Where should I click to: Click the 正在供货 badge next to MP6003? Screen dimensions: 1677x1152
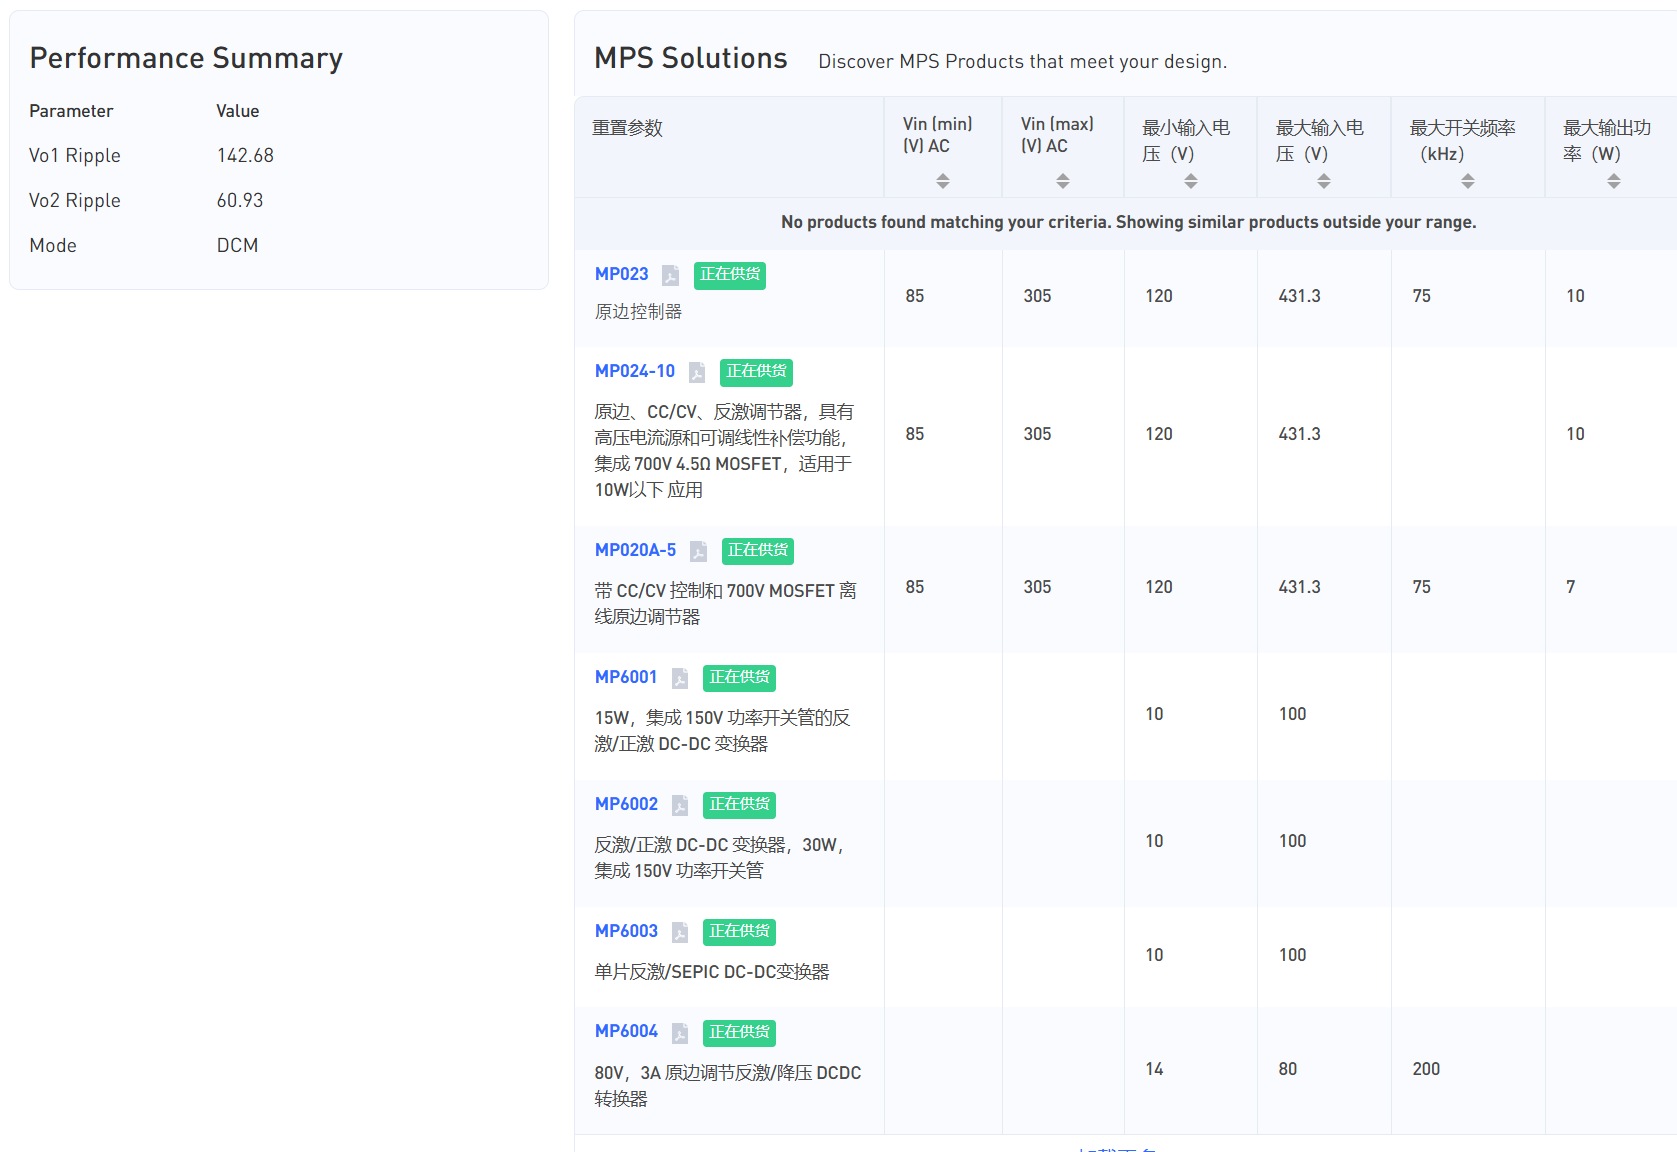tap(739, 931)
